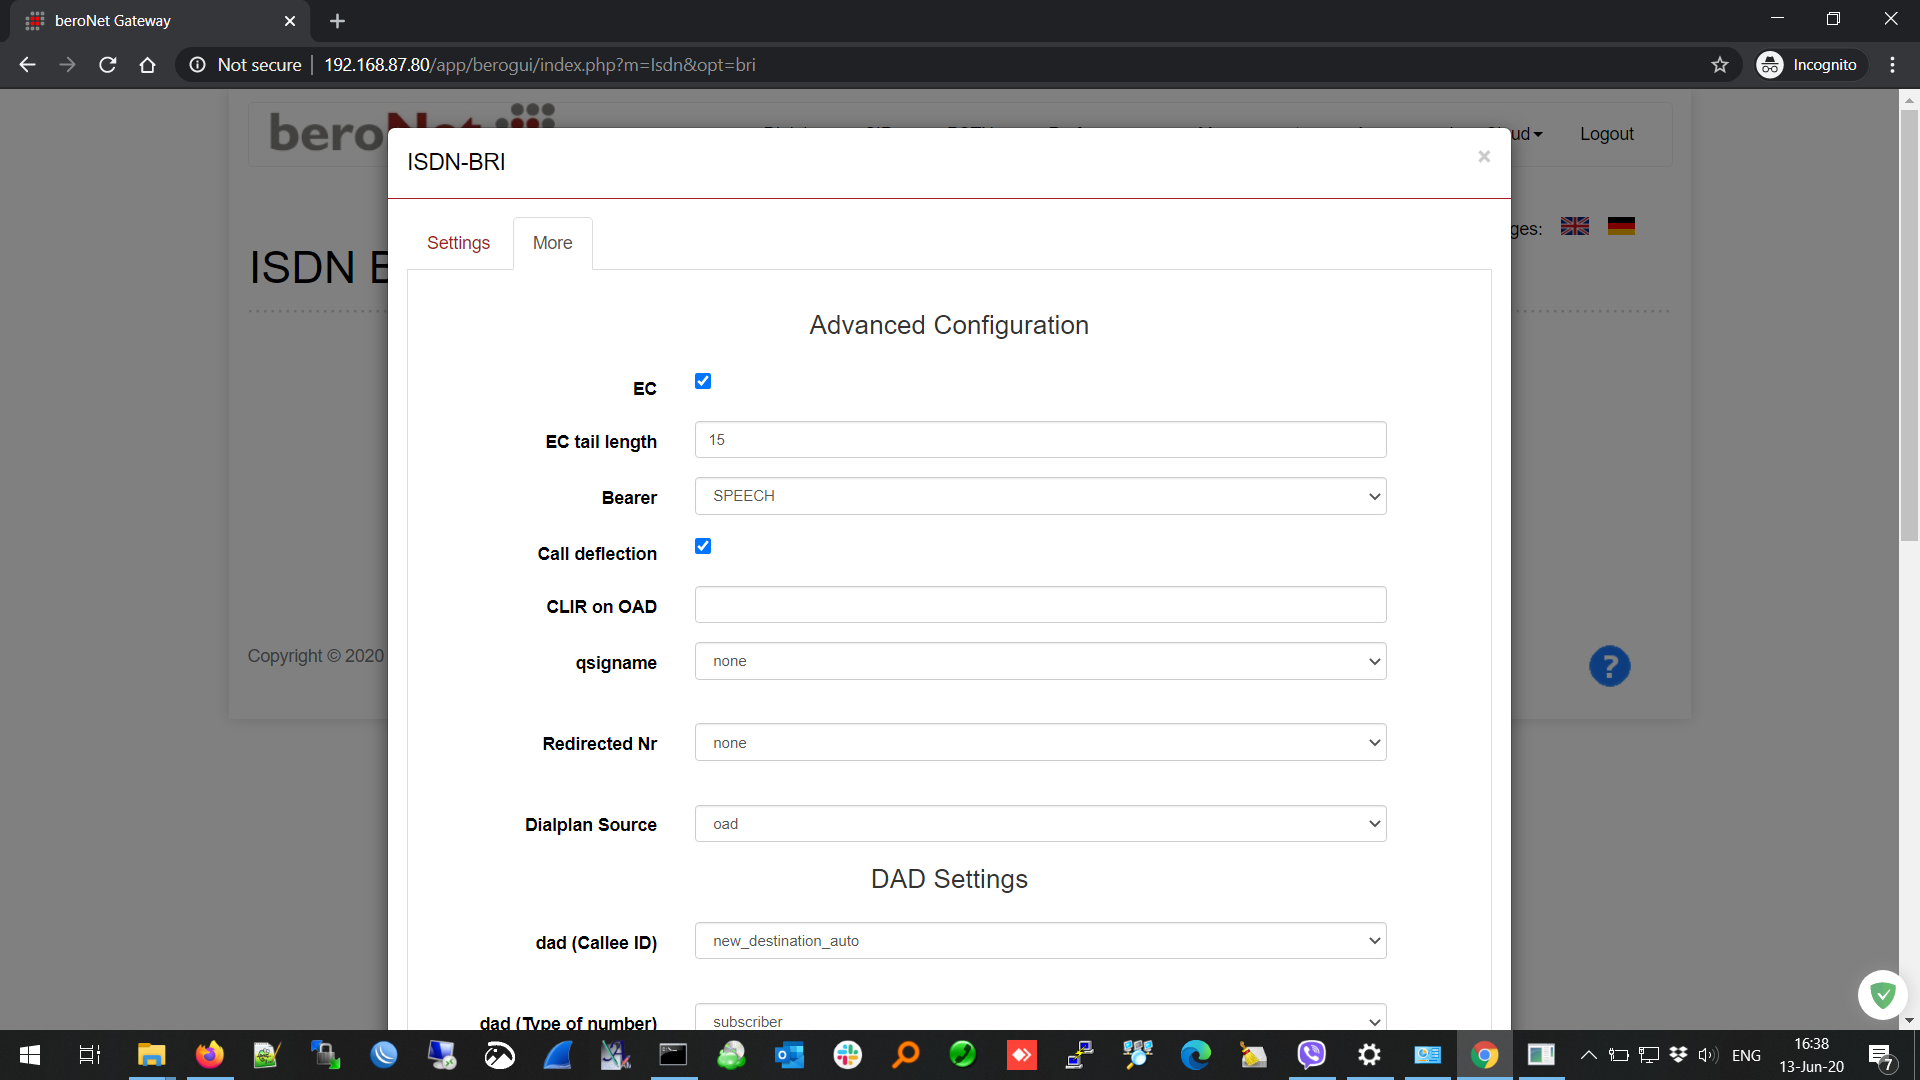Viewport: 1920px width, 1080px height.
Task: Uncheck the Call deflection checkbox
Action: (x=703, y=546)
